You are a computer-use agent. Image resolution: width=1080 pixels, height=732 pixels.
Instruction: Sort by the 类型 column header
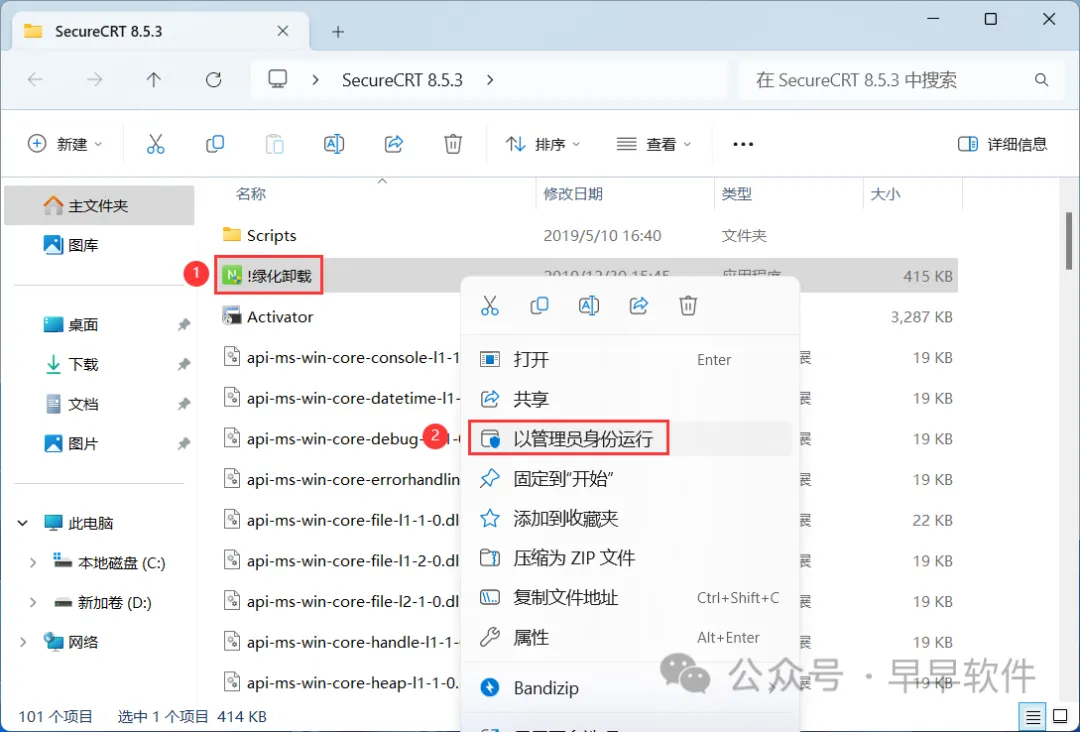pyautogui.click(x=736, y=194)
